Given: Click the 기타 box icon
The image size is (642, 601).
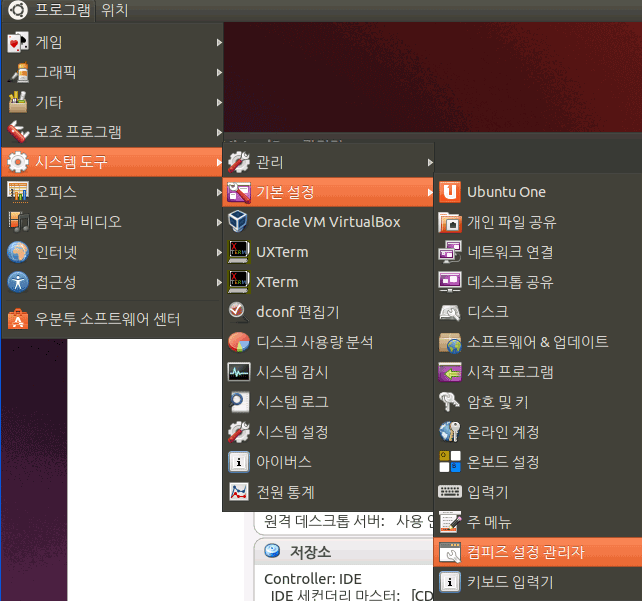Looking at the screenshot, I should click(x=18, y=102).
